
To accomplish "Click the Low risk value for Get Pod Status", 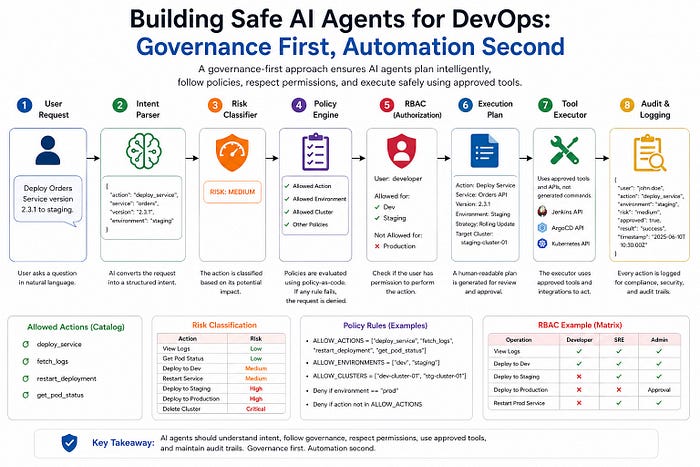I will pyautogui.click(x=256, y=359).
